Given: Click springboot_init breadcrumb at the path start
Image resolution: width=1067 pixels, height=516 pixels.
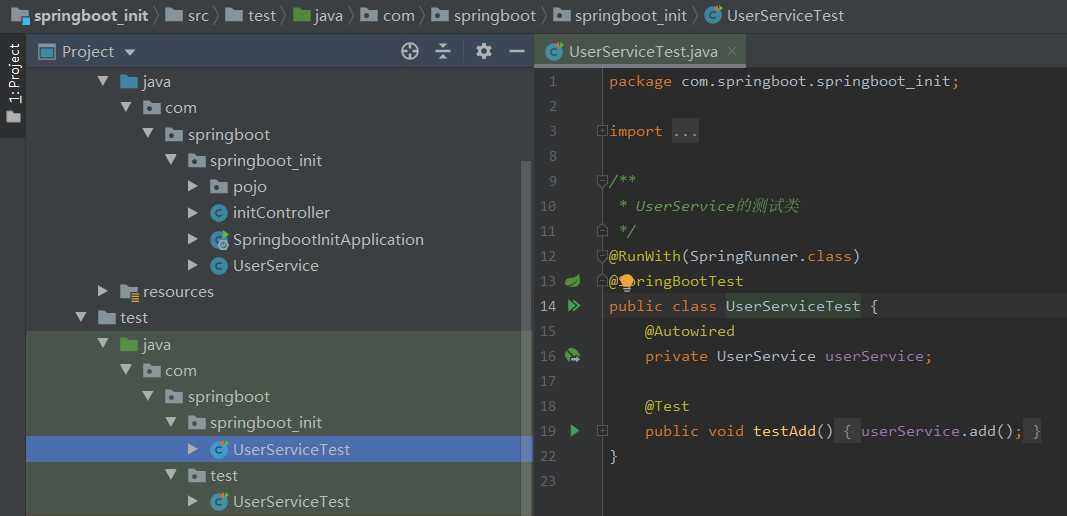Looking at the screenshot, I should pos(91,16).
